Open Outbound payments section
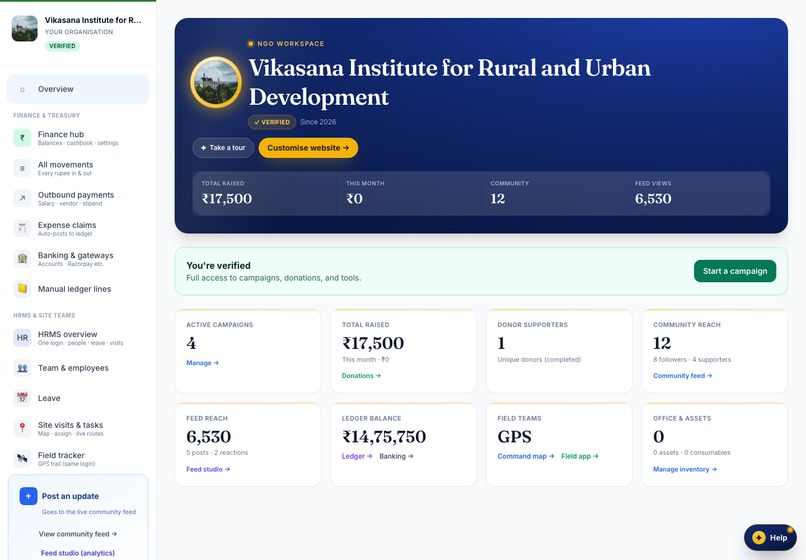 coord(78,198)
